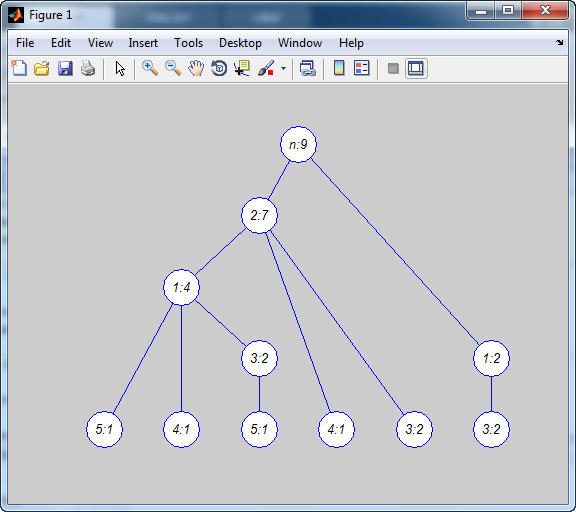Save the figure using the floppy icon
This screenshot has height=512, width=576.
65,68
